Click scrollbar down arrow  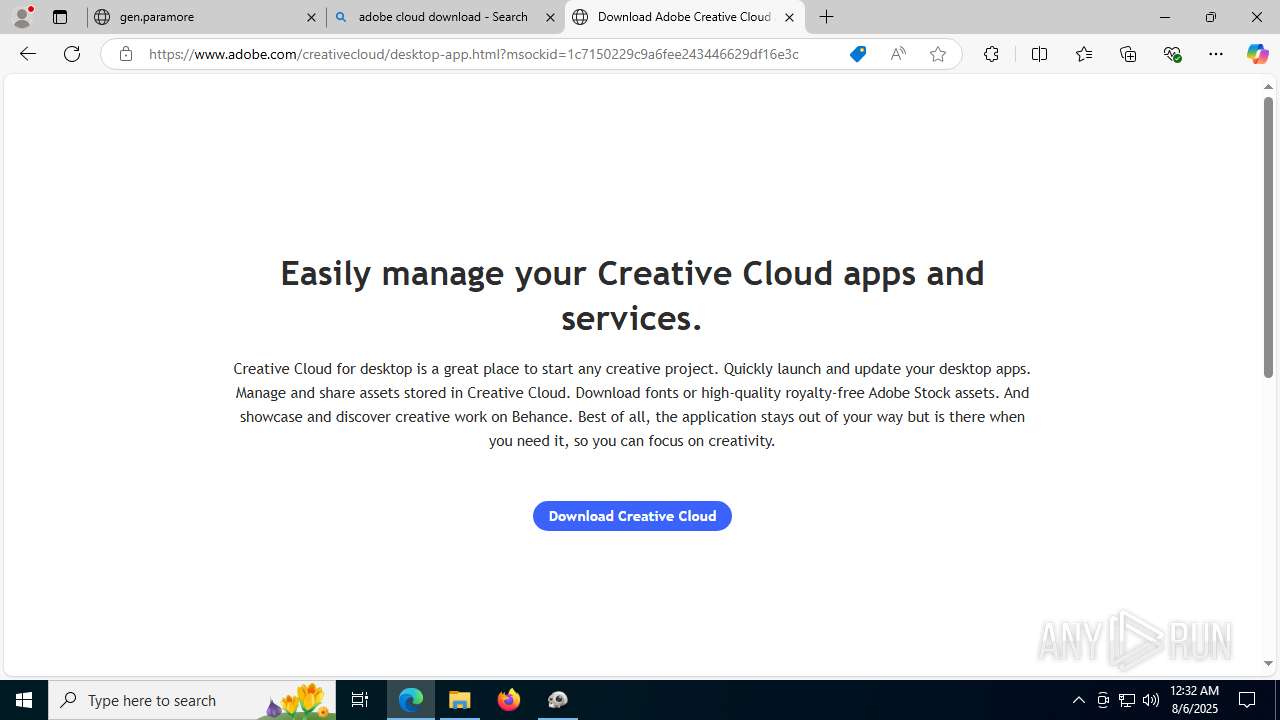[1268, 663]
